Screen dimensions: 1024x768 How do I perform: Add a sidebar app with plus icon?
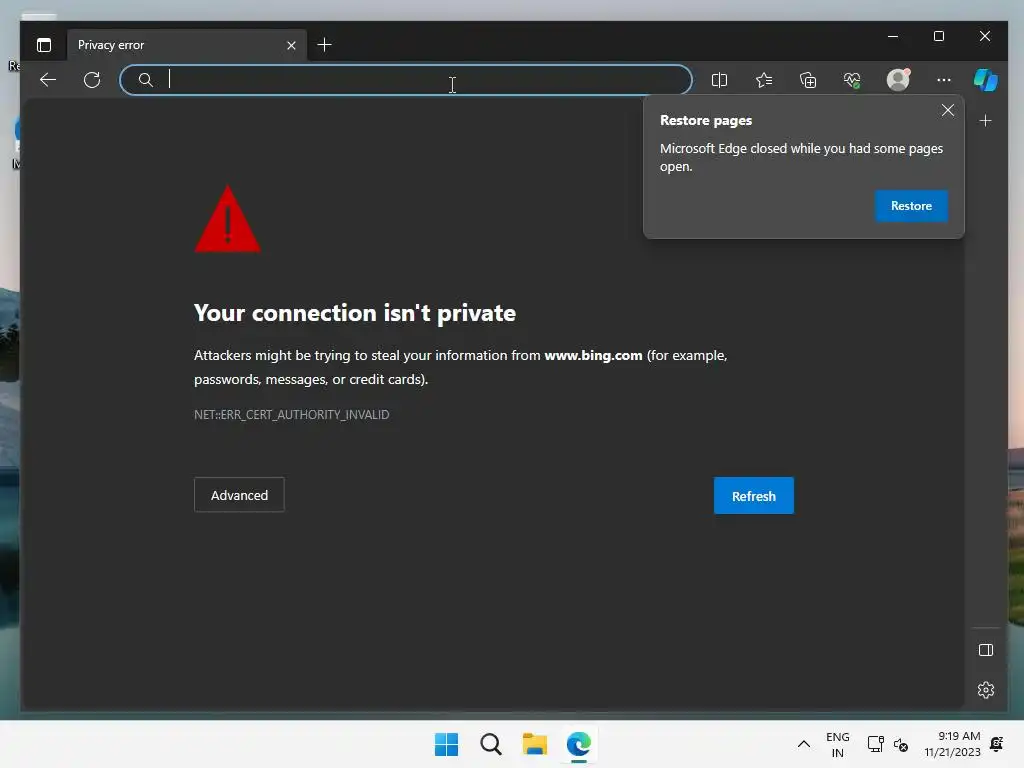[x=985, y=121]
